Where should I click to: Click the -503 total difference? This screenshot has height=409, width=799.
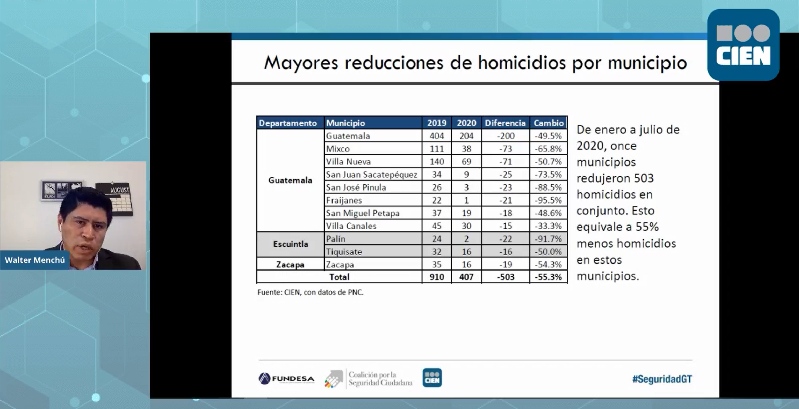click(x=505, y=277)
